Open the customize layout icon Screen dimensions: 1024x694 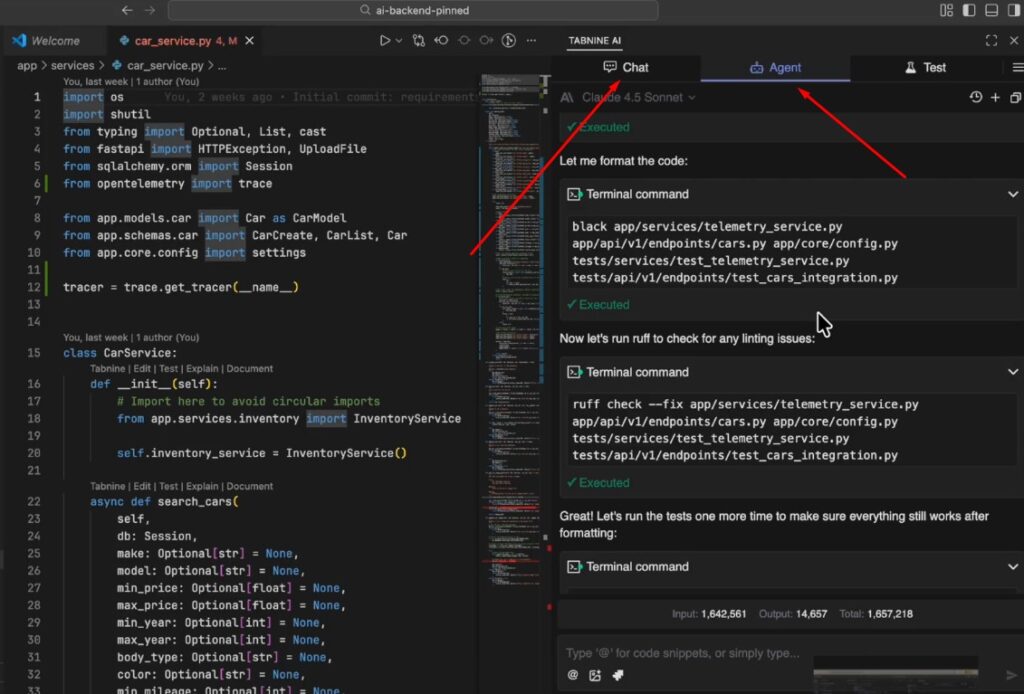[x=946, y=10]
